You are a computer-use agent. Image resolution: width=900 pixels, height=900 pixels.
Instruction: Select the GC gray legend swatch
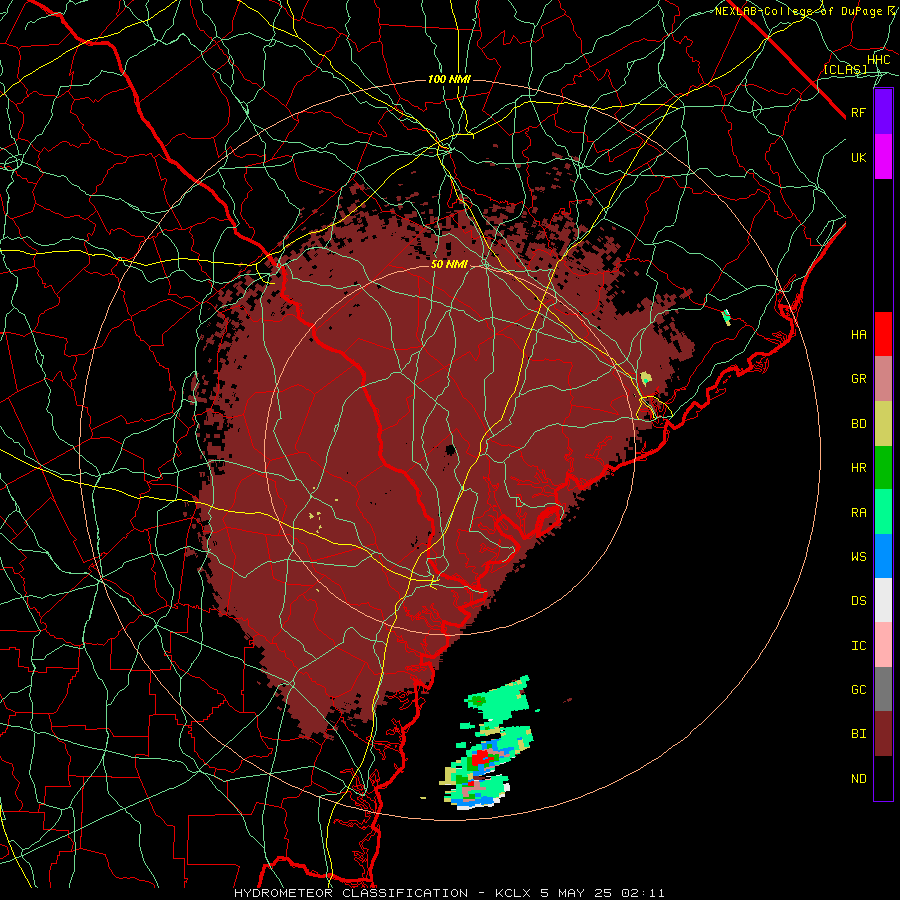tap(883, 689)
